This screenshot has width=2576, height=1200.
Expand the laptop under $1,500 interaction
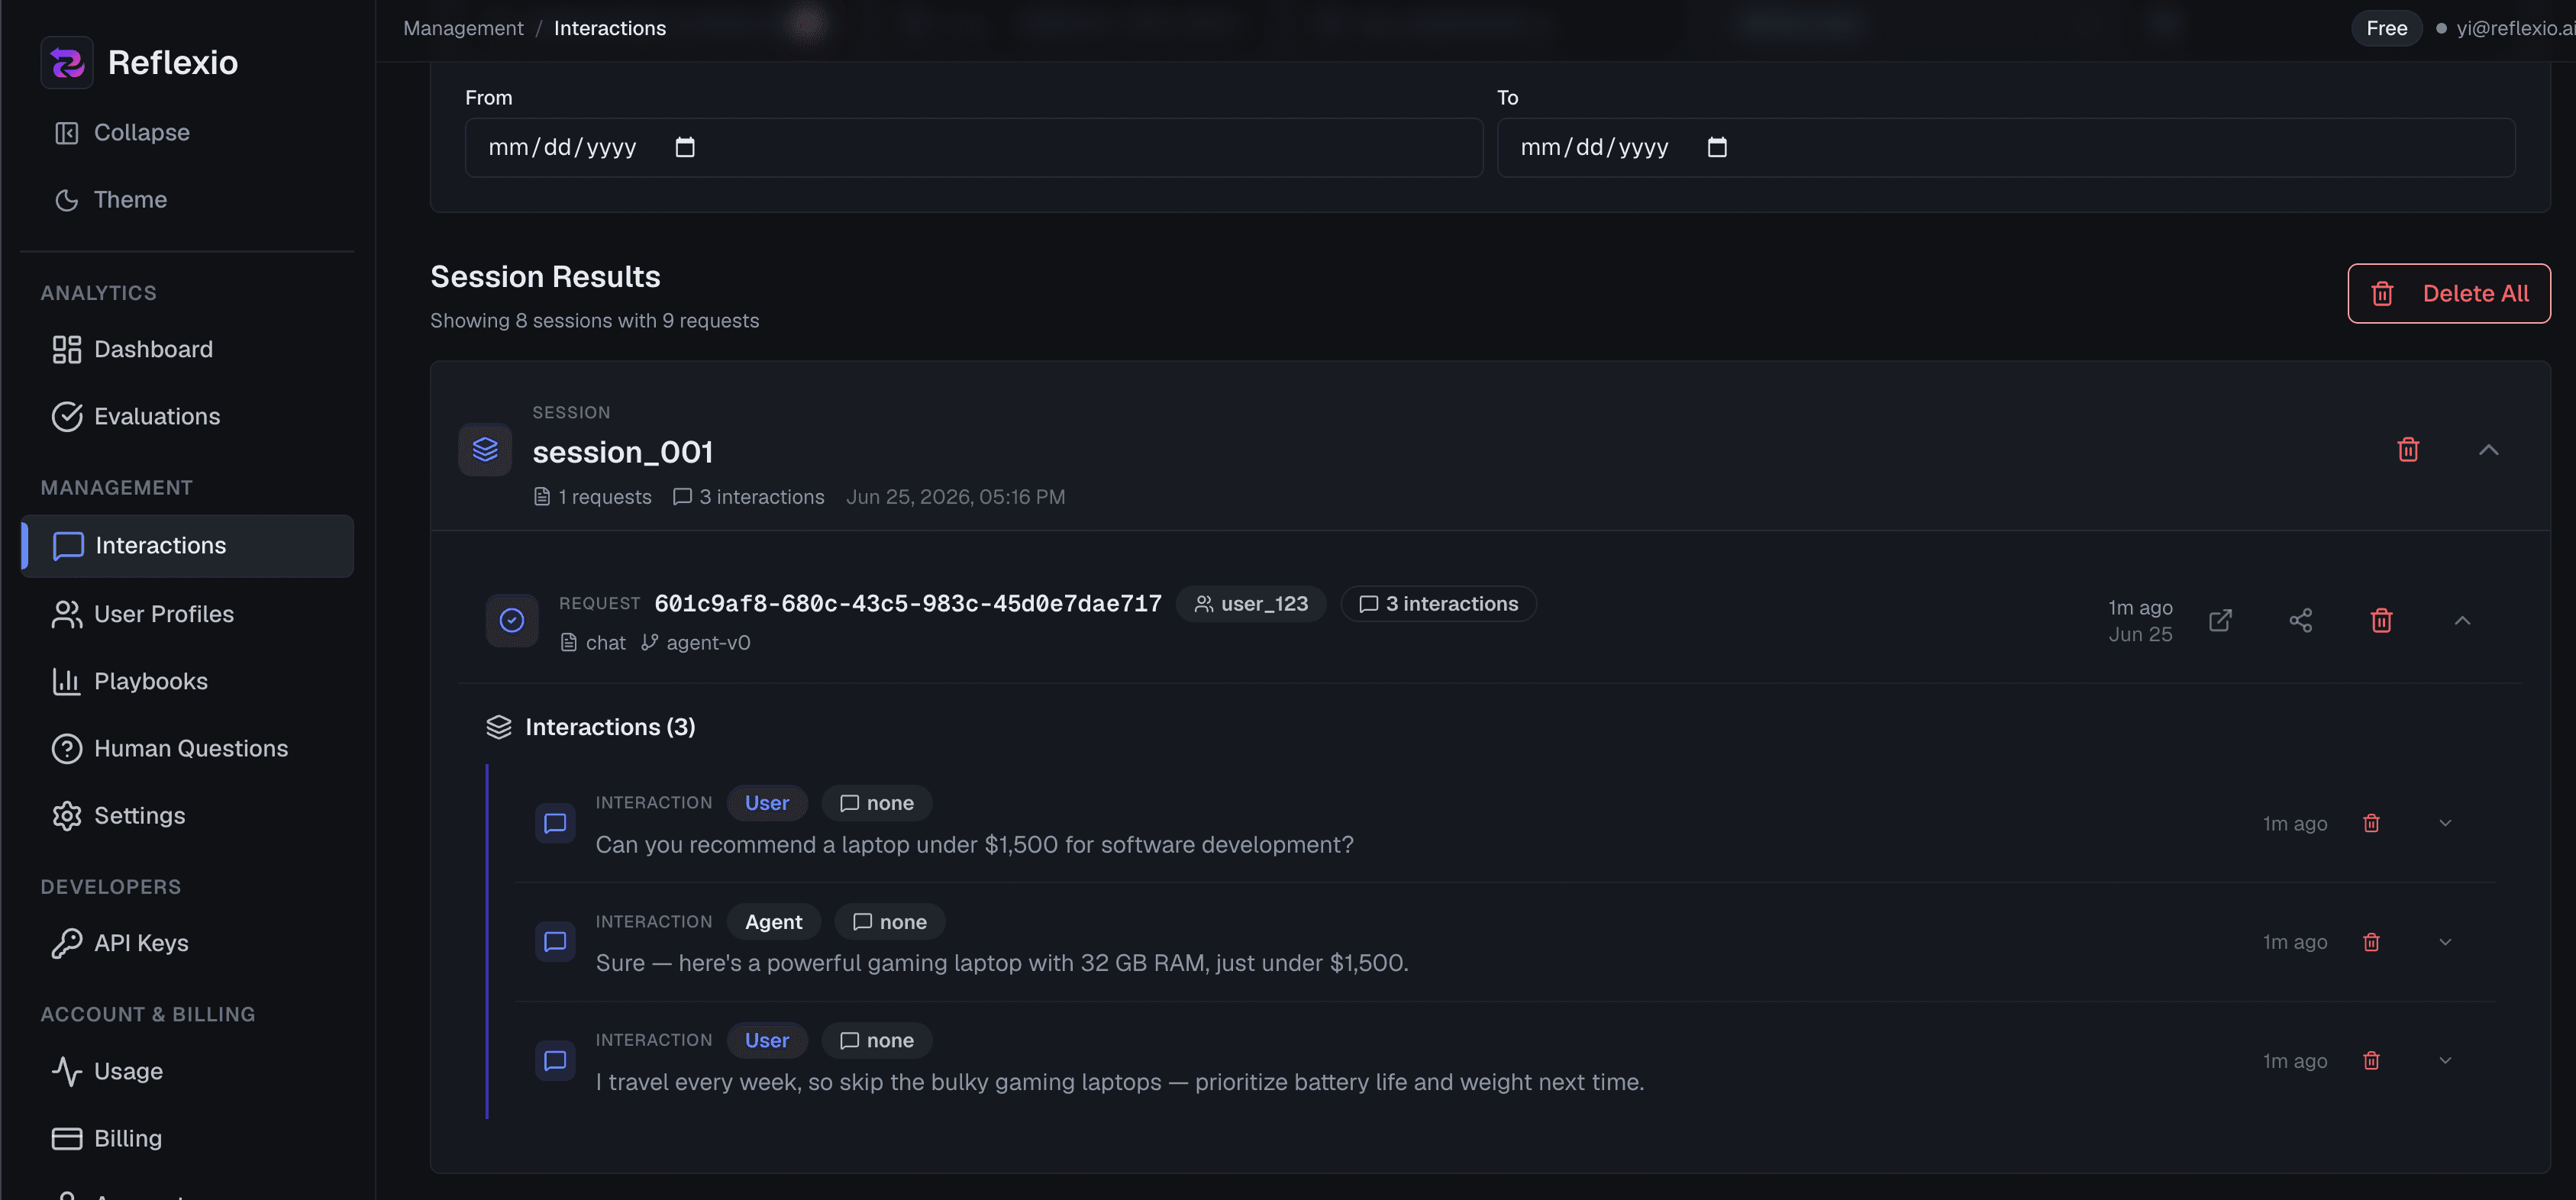pos(2445,823)
